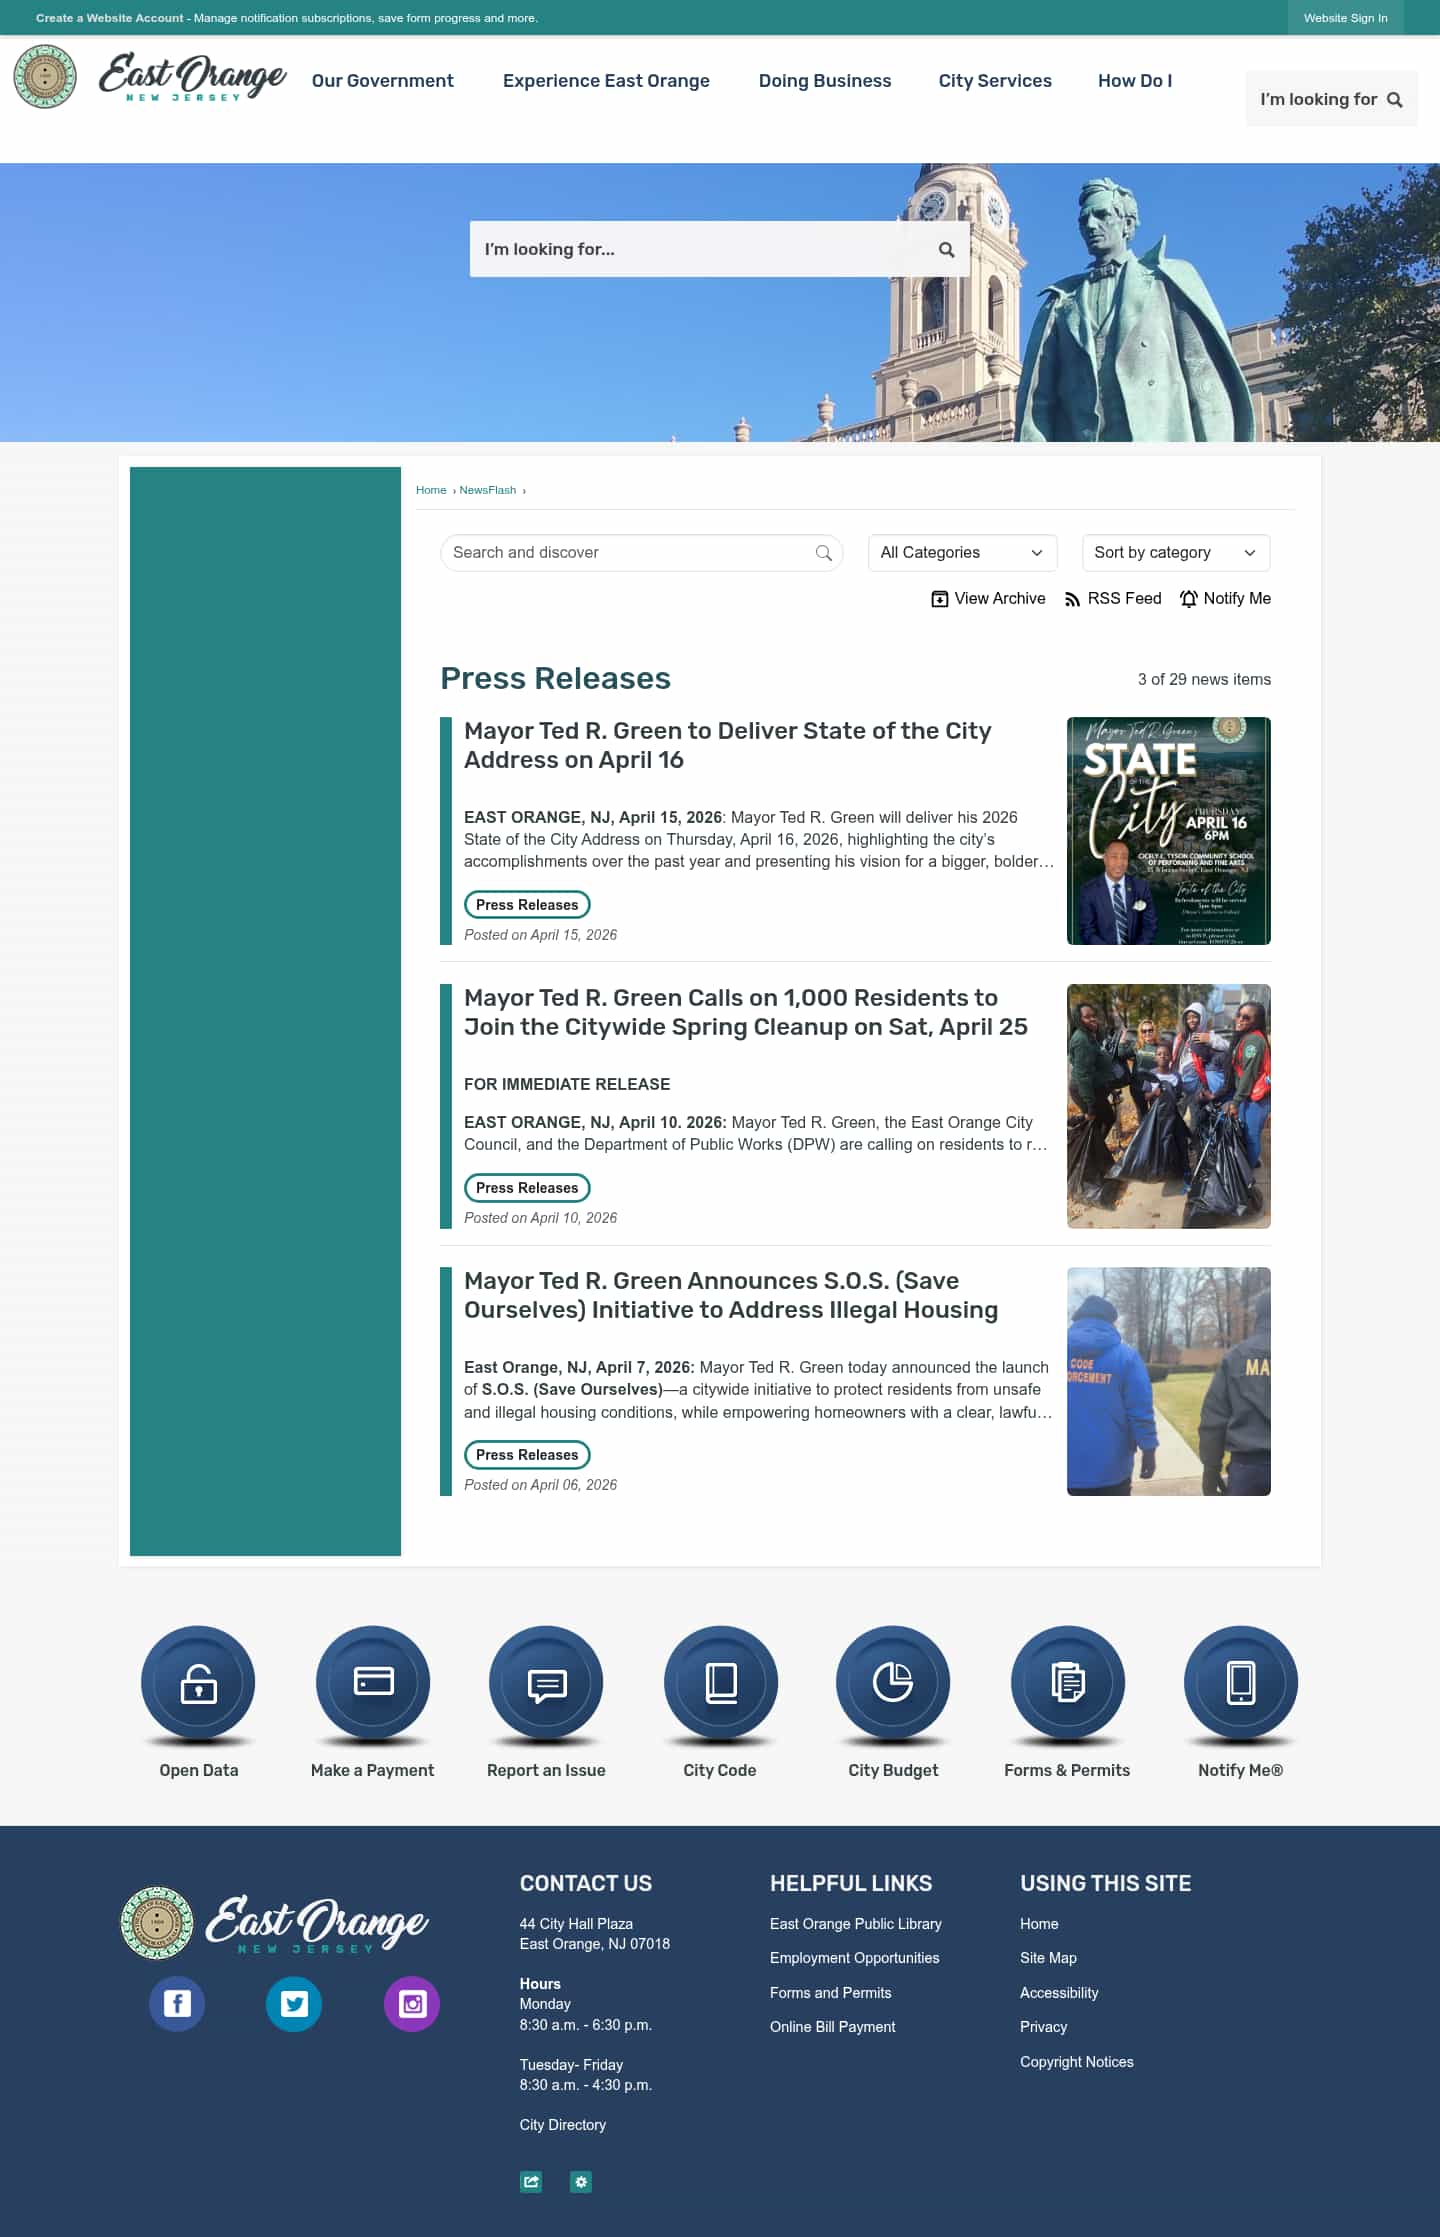
Task: Click Home under Using This Site
Action: coord(1039,1923)
